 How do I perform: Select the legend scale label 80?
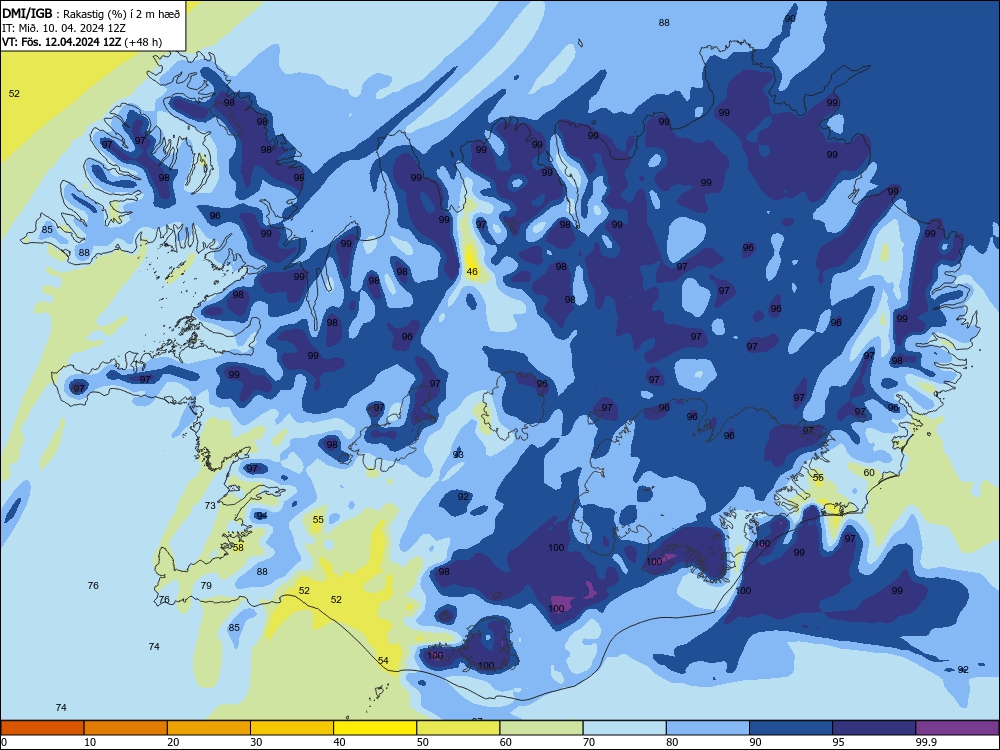(672, 742)
